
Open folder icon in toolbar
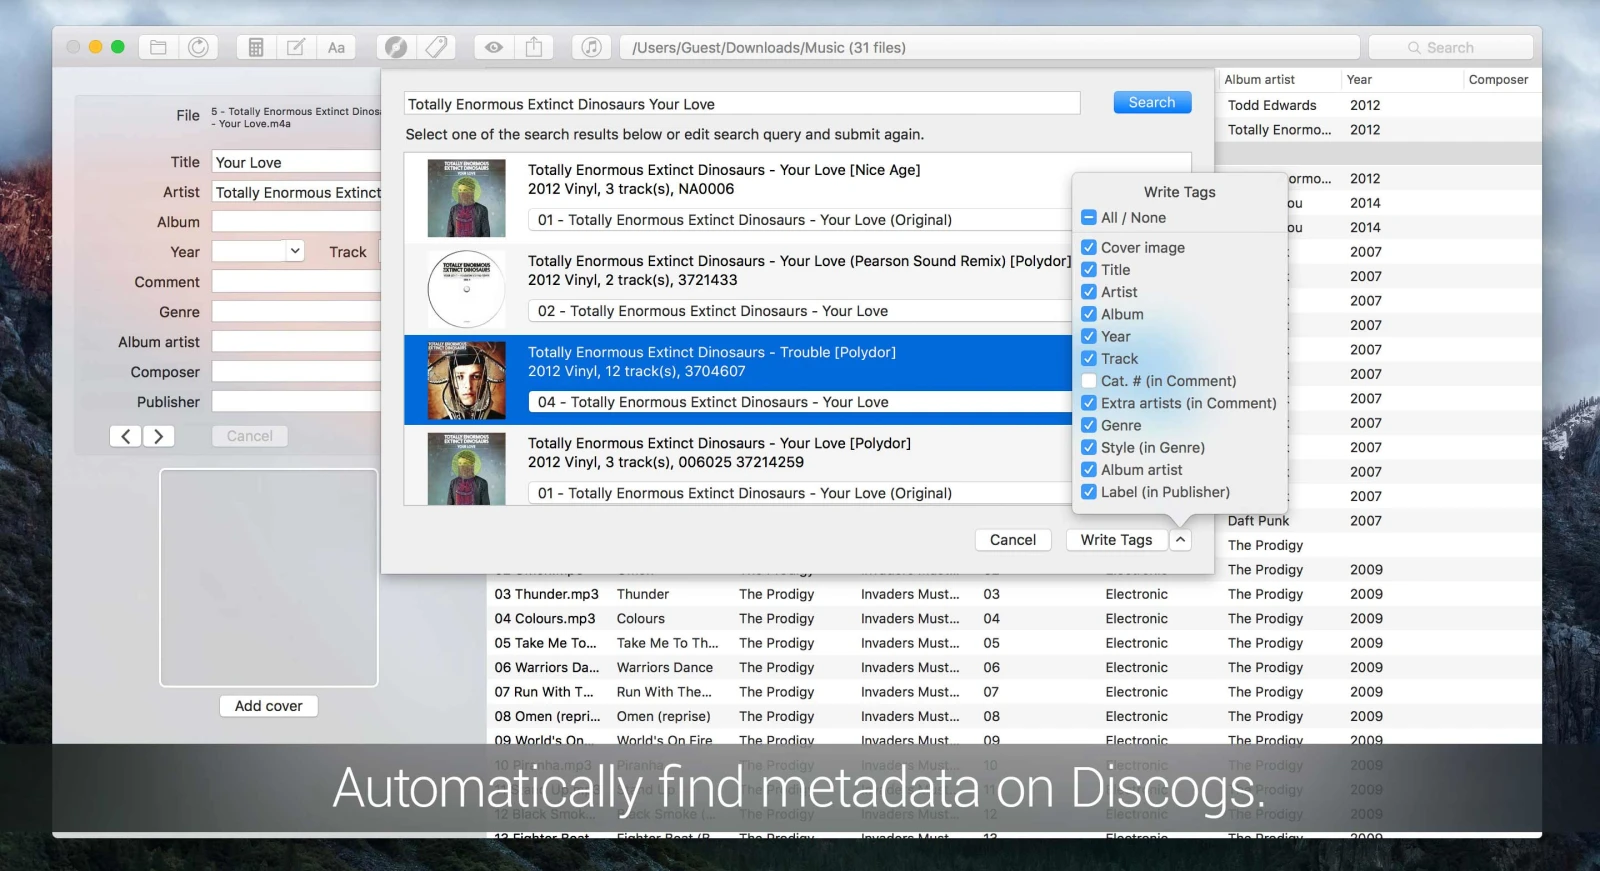click(158, 47)
